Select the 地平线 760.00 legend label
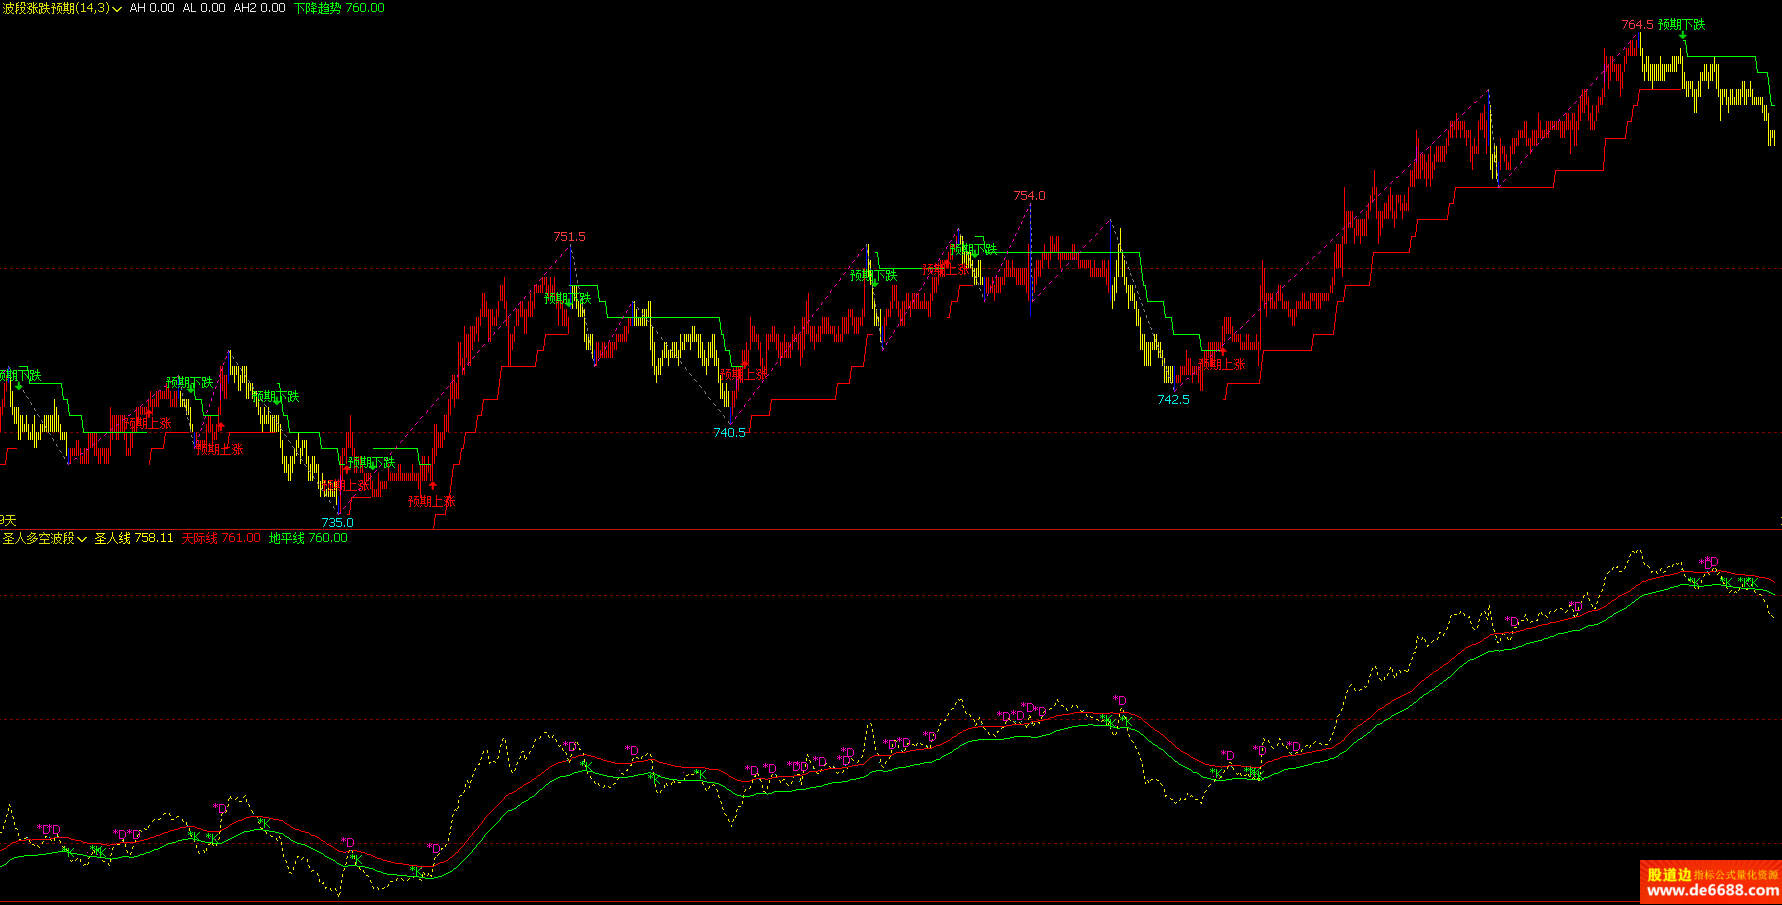Screen dimensions: 1782x905 [308, 538]
